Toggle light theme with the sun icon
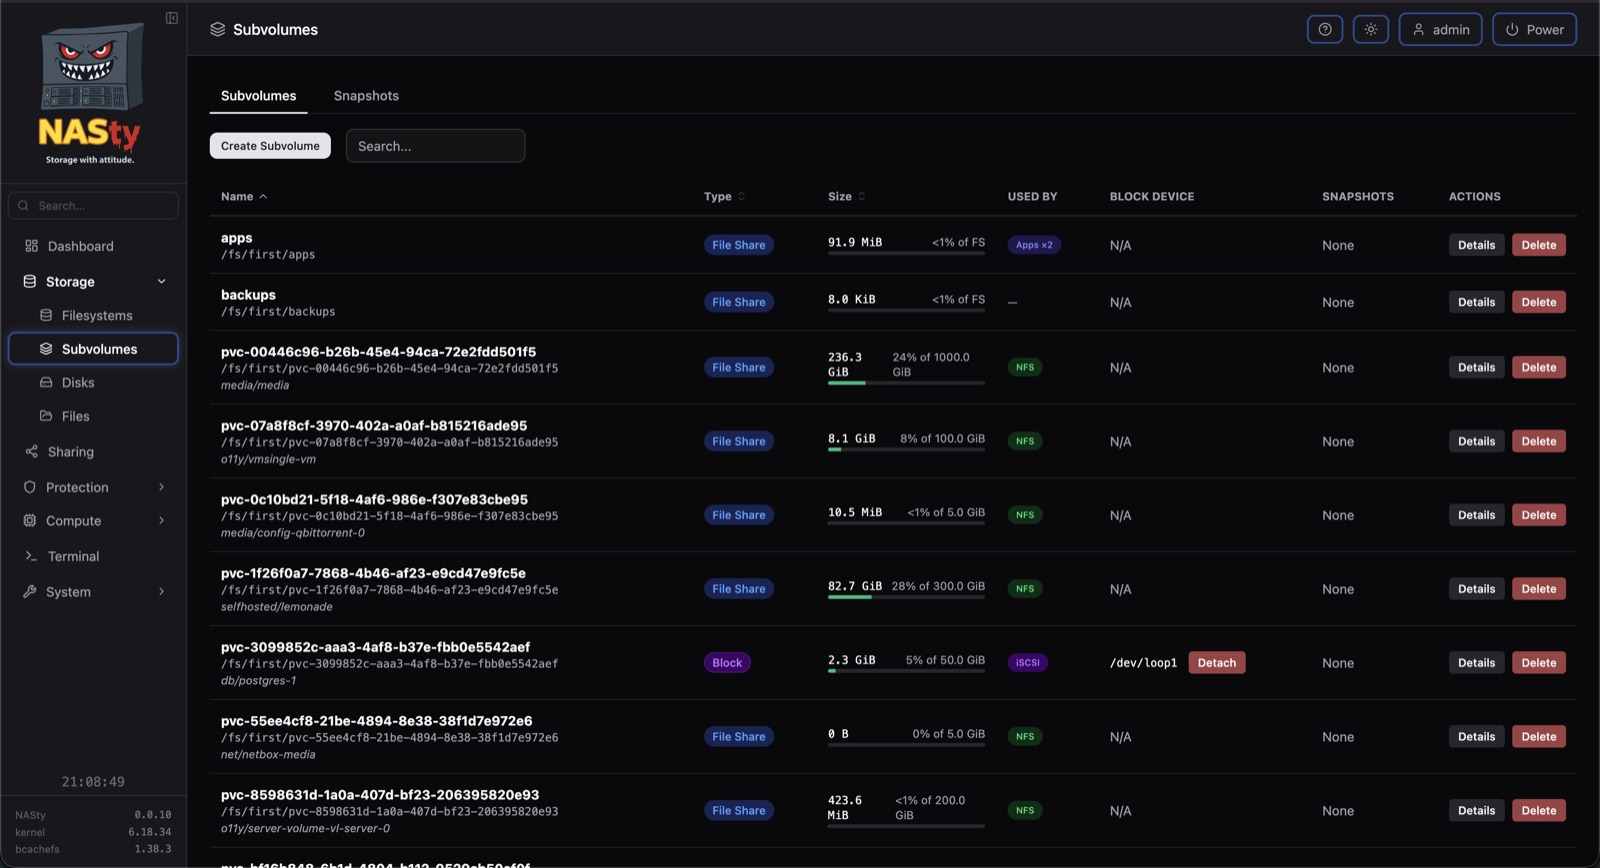Screen dimensions: 1600x868 [1371, 29]
